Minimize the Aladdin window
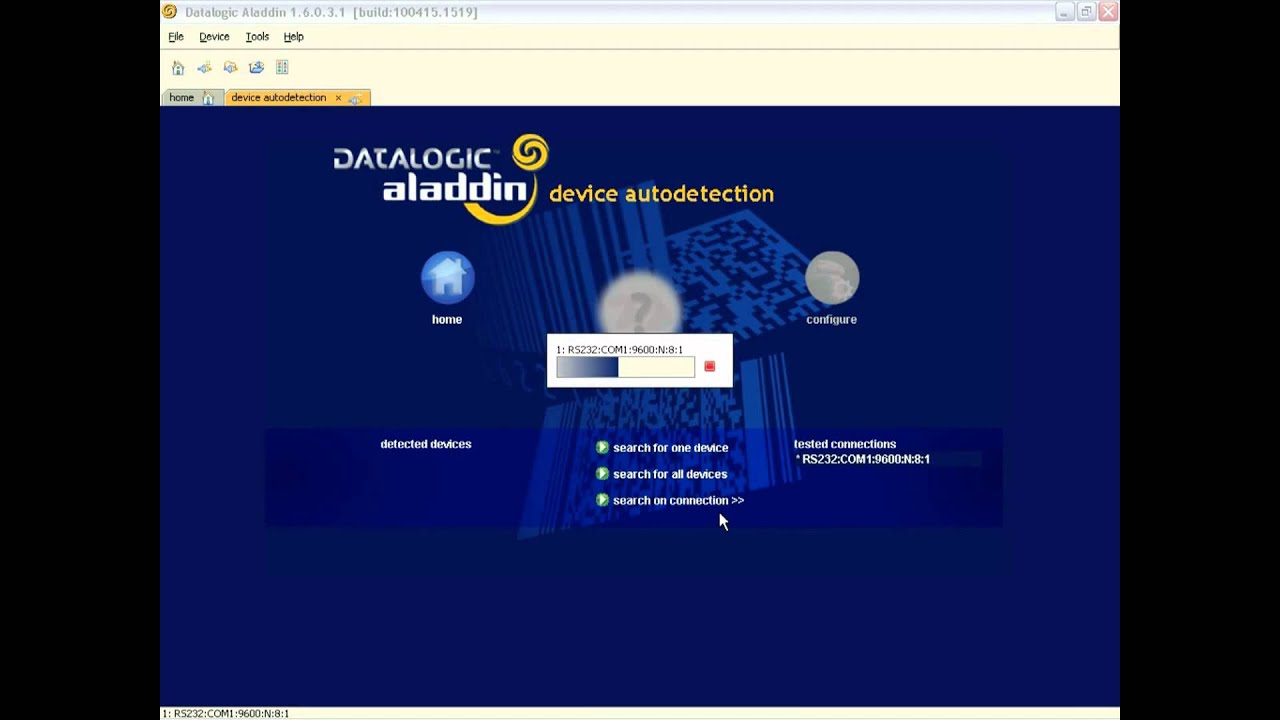This screenshot has width=1280, height=720. click(1064, 12)
